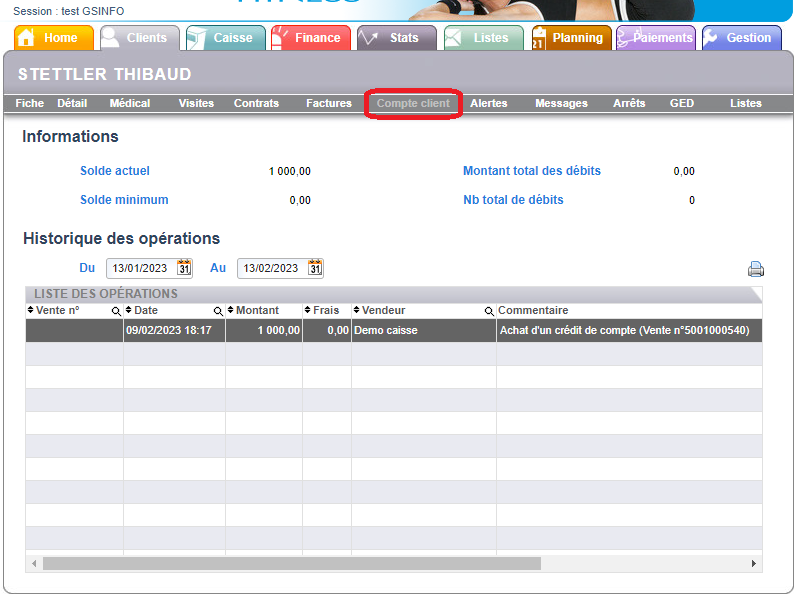Click the Du start date field

[141, 268]
